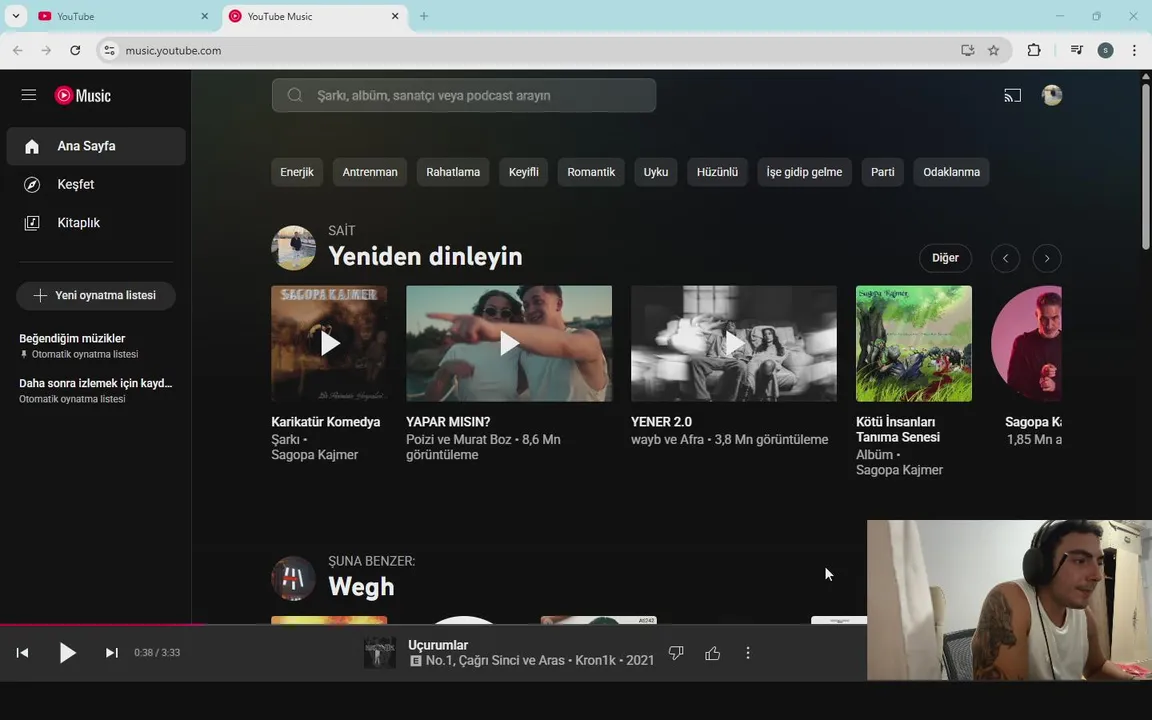Bookmark this page with star

(993, 50)
